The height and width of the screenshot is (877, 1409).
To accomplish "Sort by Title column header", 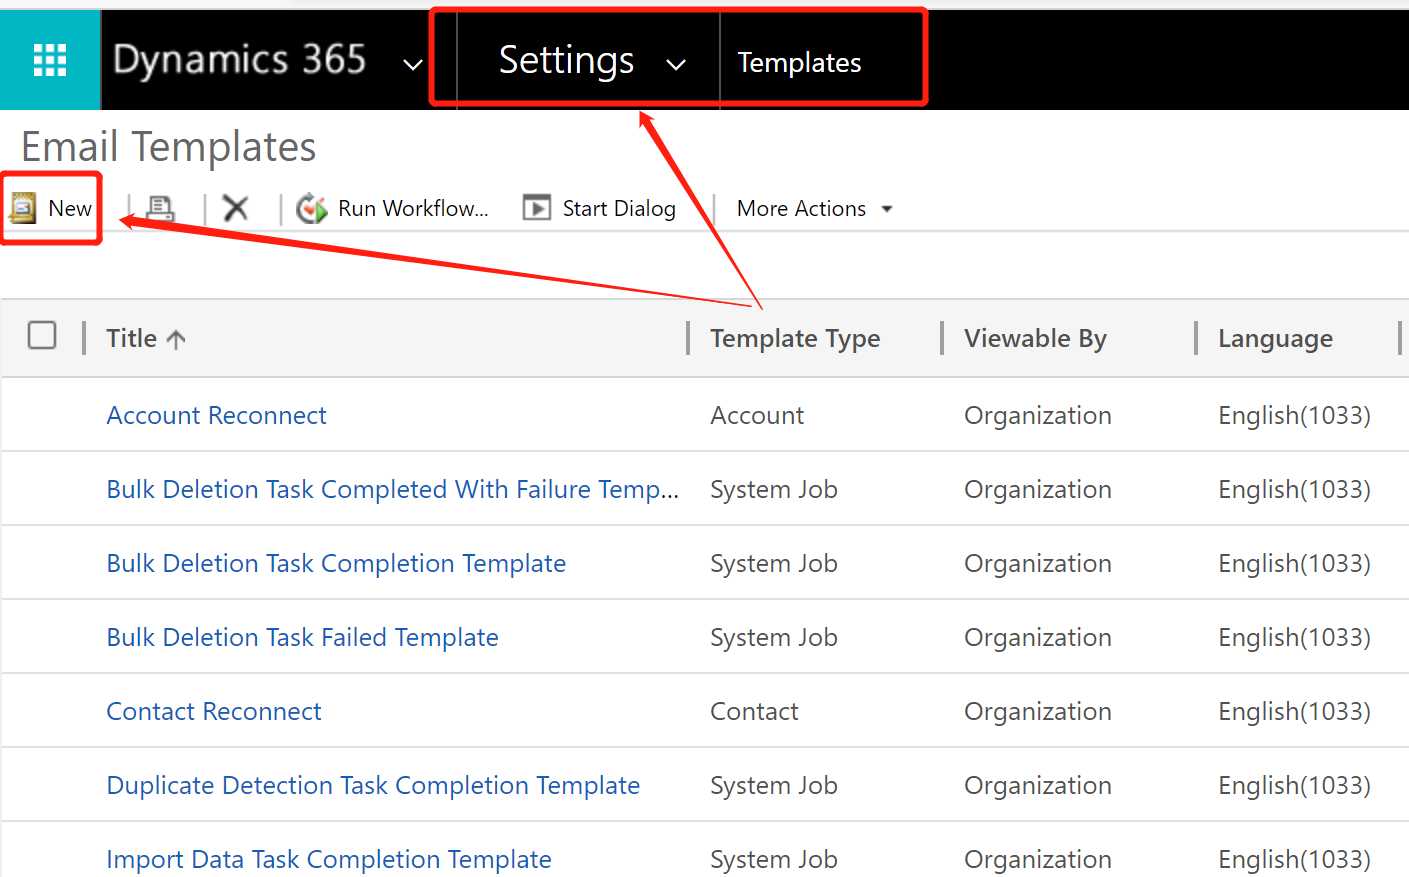I will (x=131, y=339).
